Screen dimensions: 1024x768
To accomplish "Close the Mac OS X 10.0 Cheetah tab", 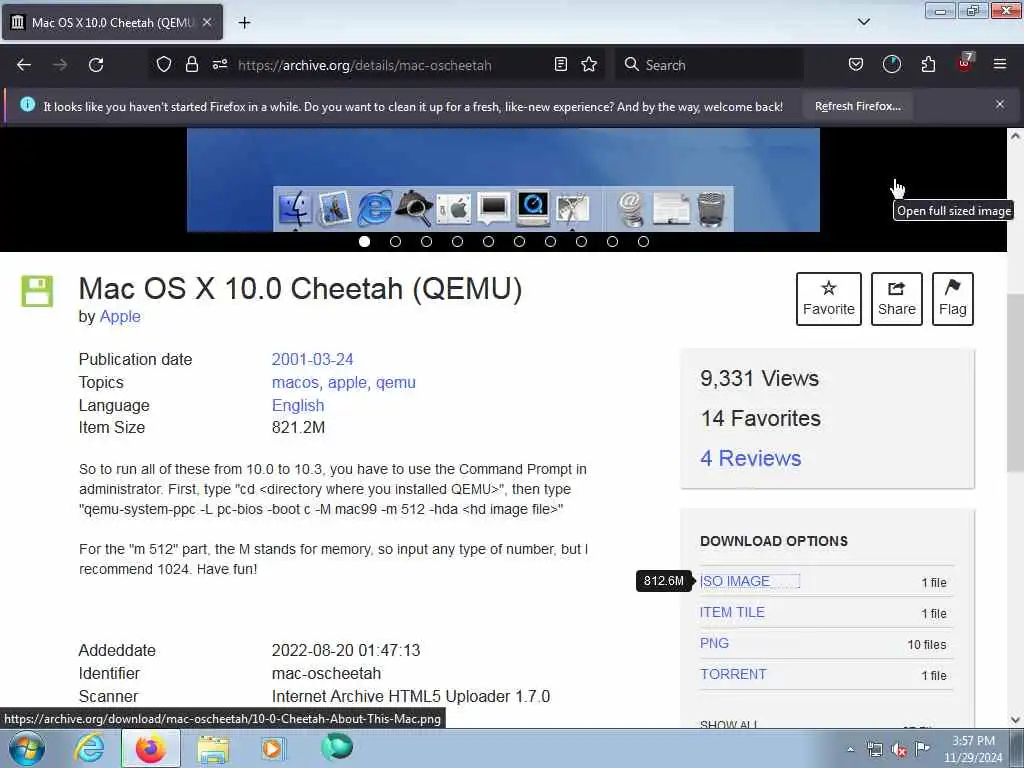I will tap(207, 22).
